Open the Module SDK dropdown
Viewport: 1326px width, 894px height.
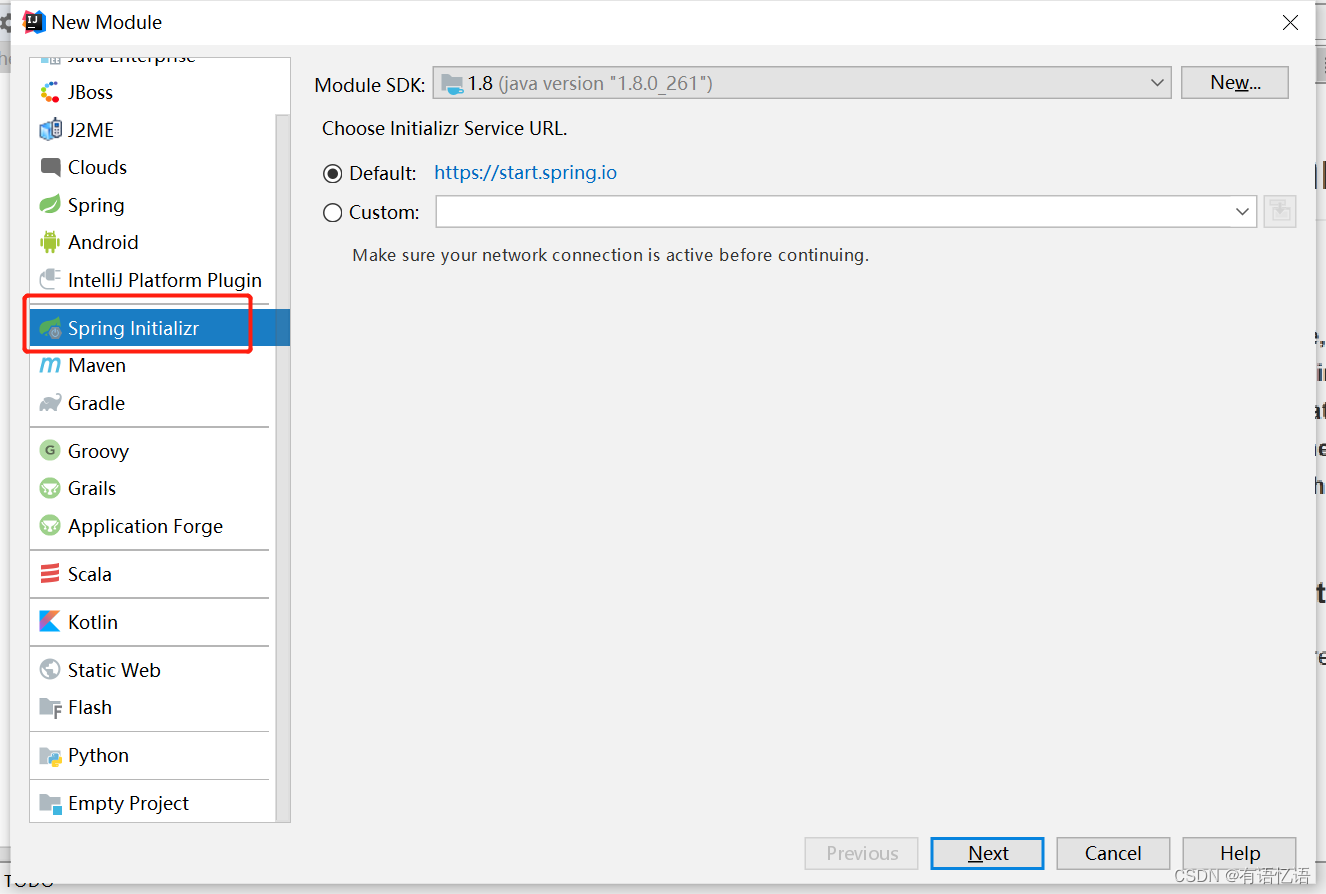[801, 83]
